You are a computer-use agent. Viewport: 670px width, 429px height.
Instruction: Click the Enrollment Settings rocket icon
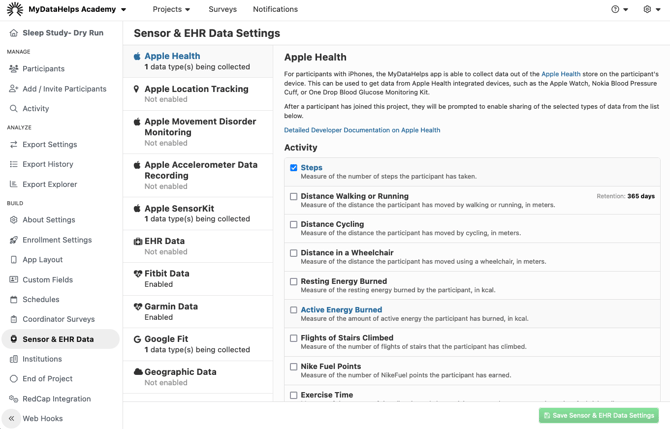13,240
